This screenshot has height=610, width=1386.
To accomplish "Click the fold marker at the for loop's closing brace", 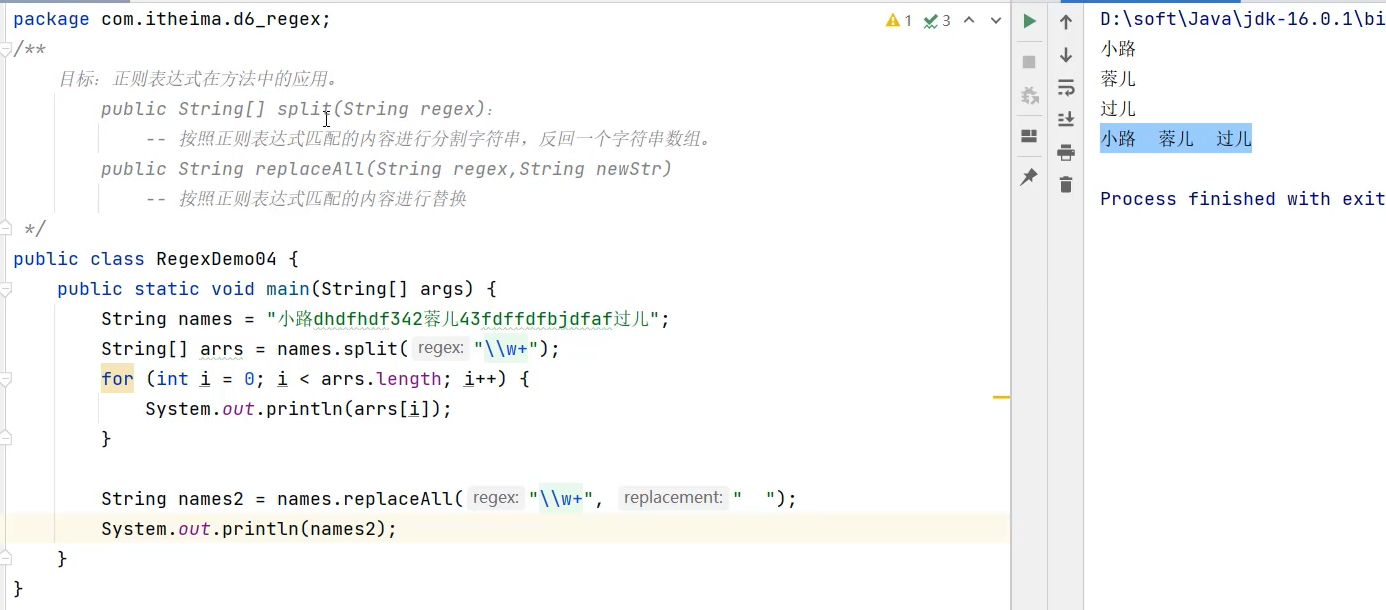I will (x=7, y=439).
